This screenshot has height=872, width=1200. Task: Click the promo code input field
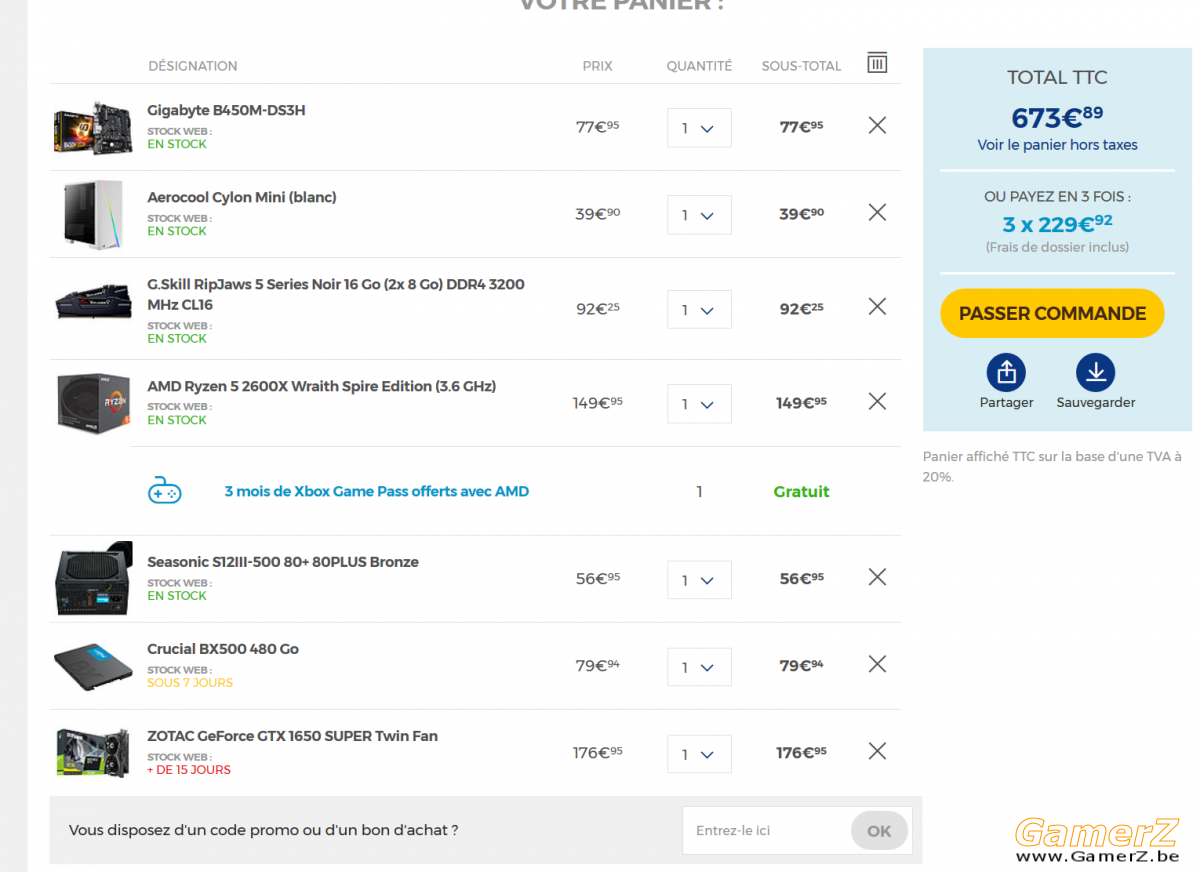(767, 830)
